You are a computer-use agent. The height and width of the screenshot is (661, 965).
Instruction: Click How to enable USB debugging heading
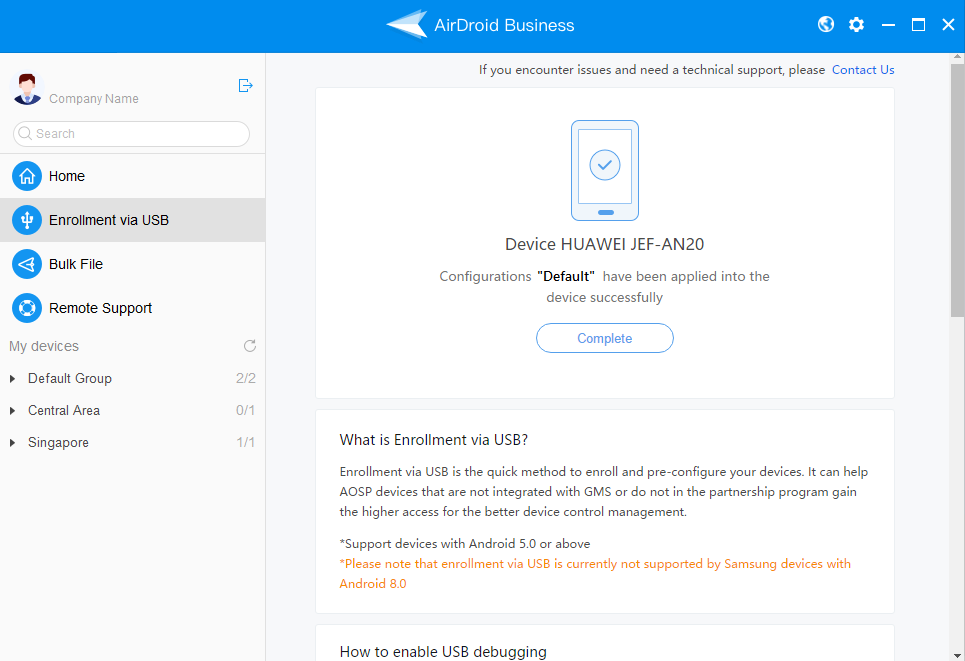click(443, 652)
